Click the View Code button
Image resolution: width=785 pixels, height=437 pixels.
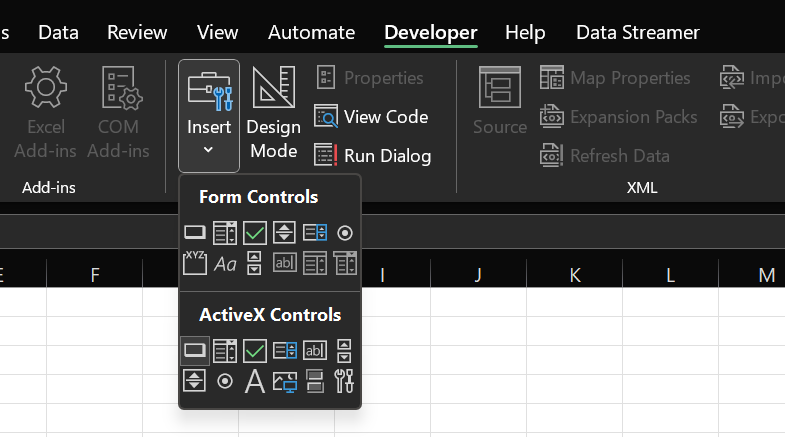point(372,117)
